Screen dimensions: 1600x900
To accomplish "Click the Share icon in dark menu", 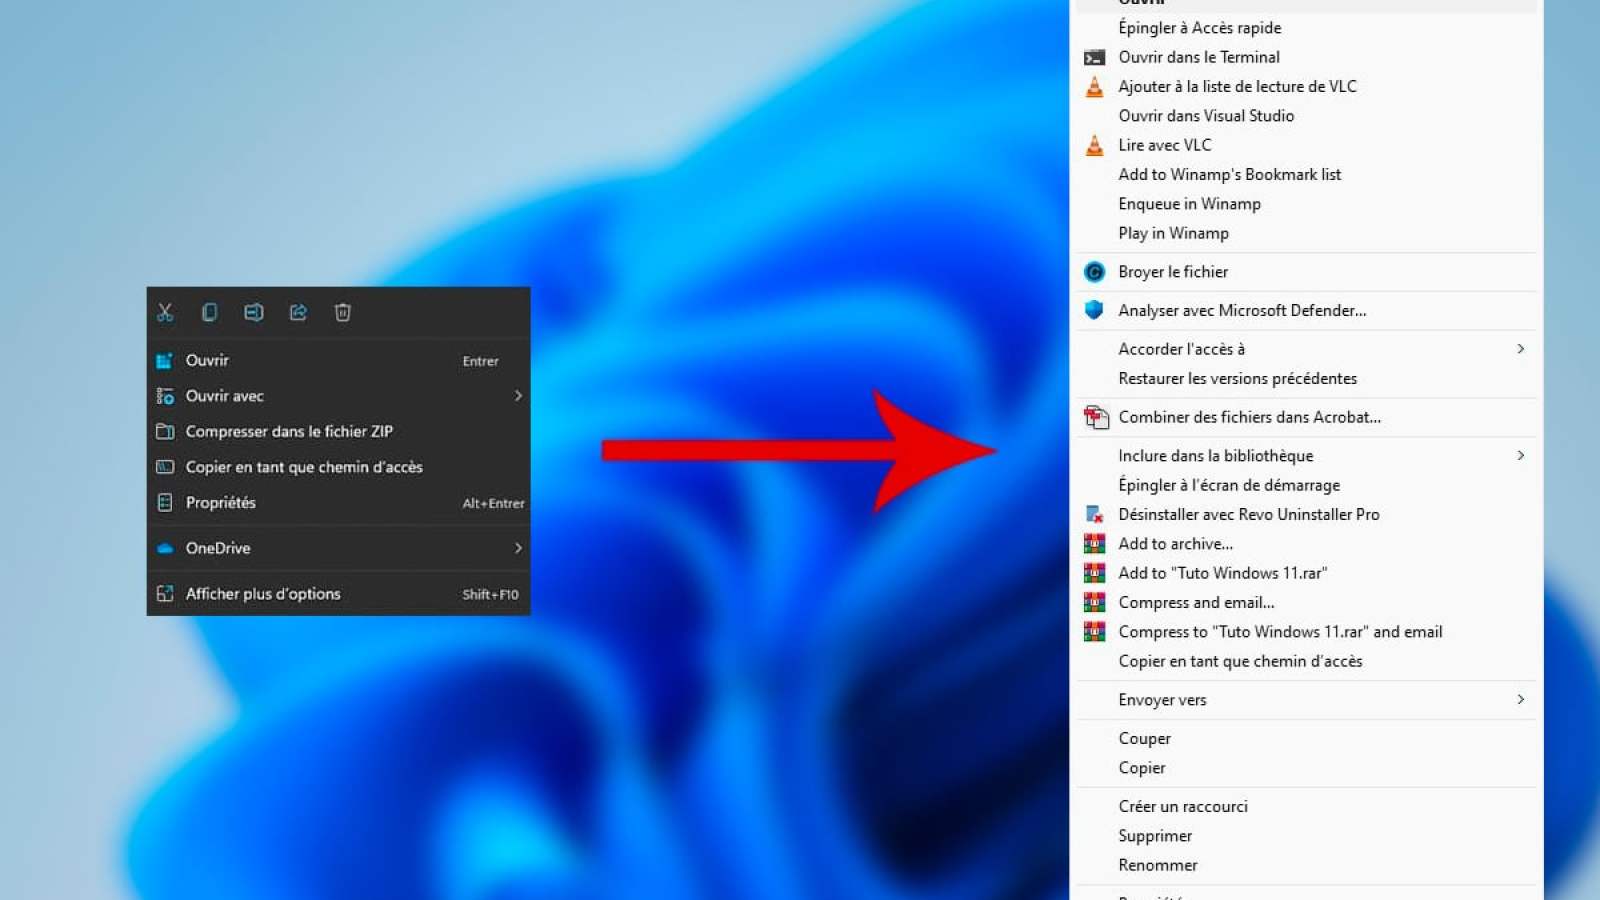I will coord(298,313).
